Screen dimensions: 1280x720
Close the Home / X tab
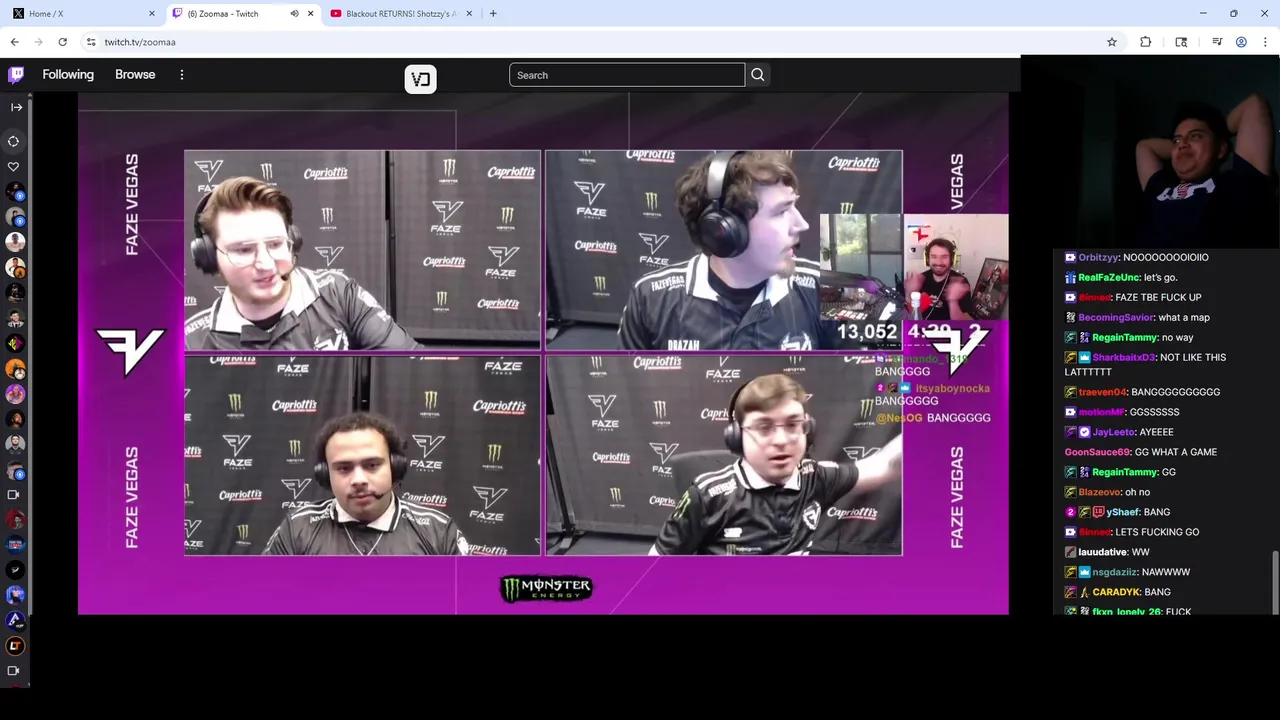(152, 14)
